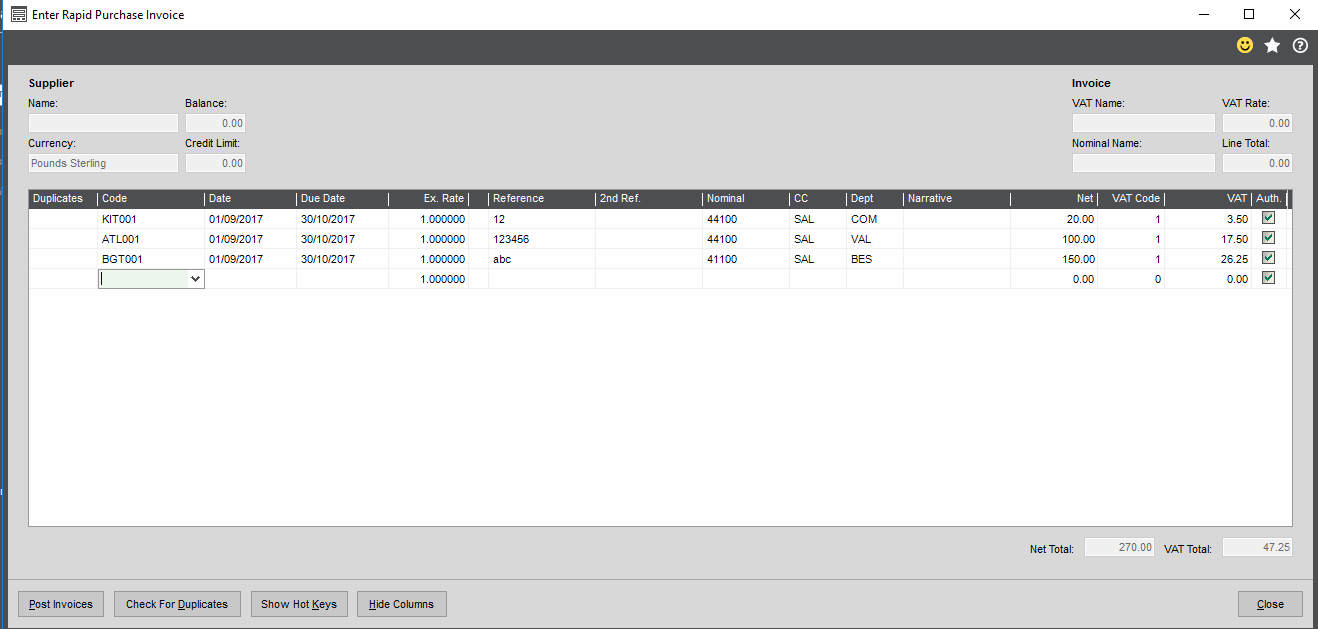Click the Nominal column header
This screenshot has width=1318, height=629.
pyautogui.click(x=746, y=199)
